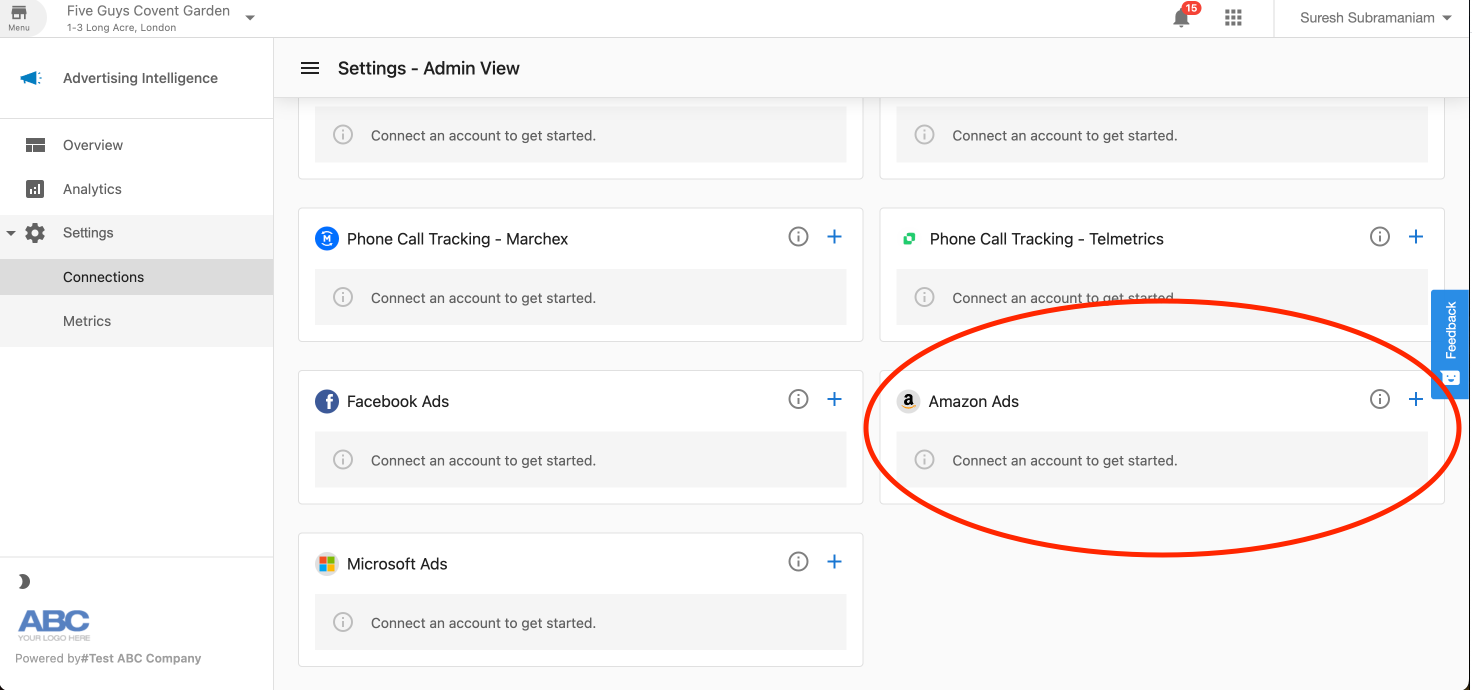
Task: Open the notifications bell
Action: (1181, 17)
